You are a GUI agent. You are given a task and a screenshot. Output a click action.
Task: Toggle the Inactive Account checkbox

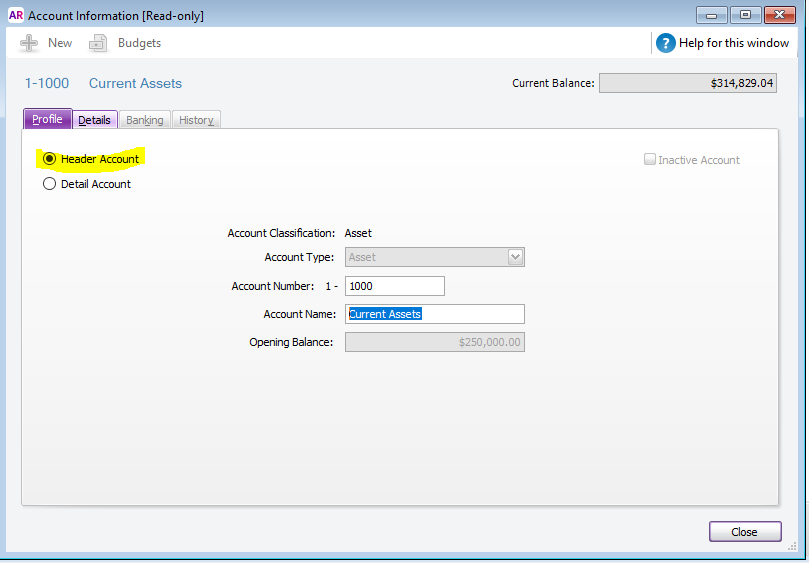[651, 160]
